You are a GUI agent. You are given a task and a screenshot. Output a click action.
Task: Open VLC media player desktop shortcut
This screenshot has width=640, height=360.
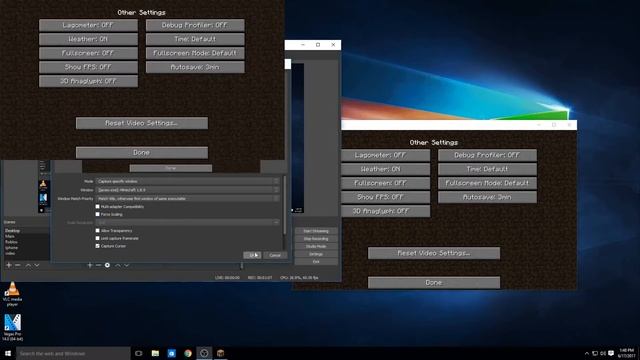point(12,294)
